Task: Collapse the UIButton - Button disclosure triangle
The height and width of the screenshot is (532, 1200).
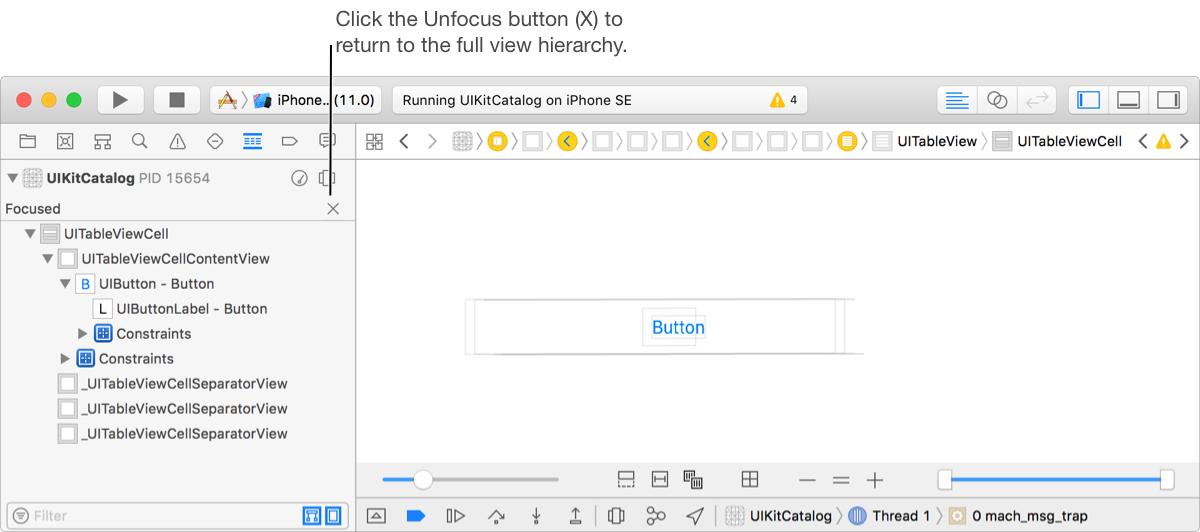Action: click(65, 284)
